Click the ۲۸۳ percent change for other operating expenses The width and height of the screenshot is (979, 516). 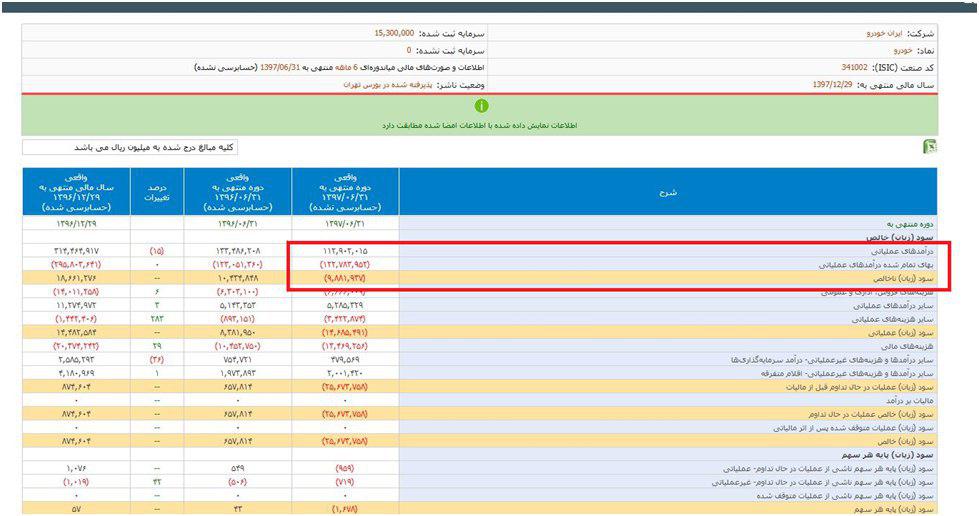click(157, 319)
